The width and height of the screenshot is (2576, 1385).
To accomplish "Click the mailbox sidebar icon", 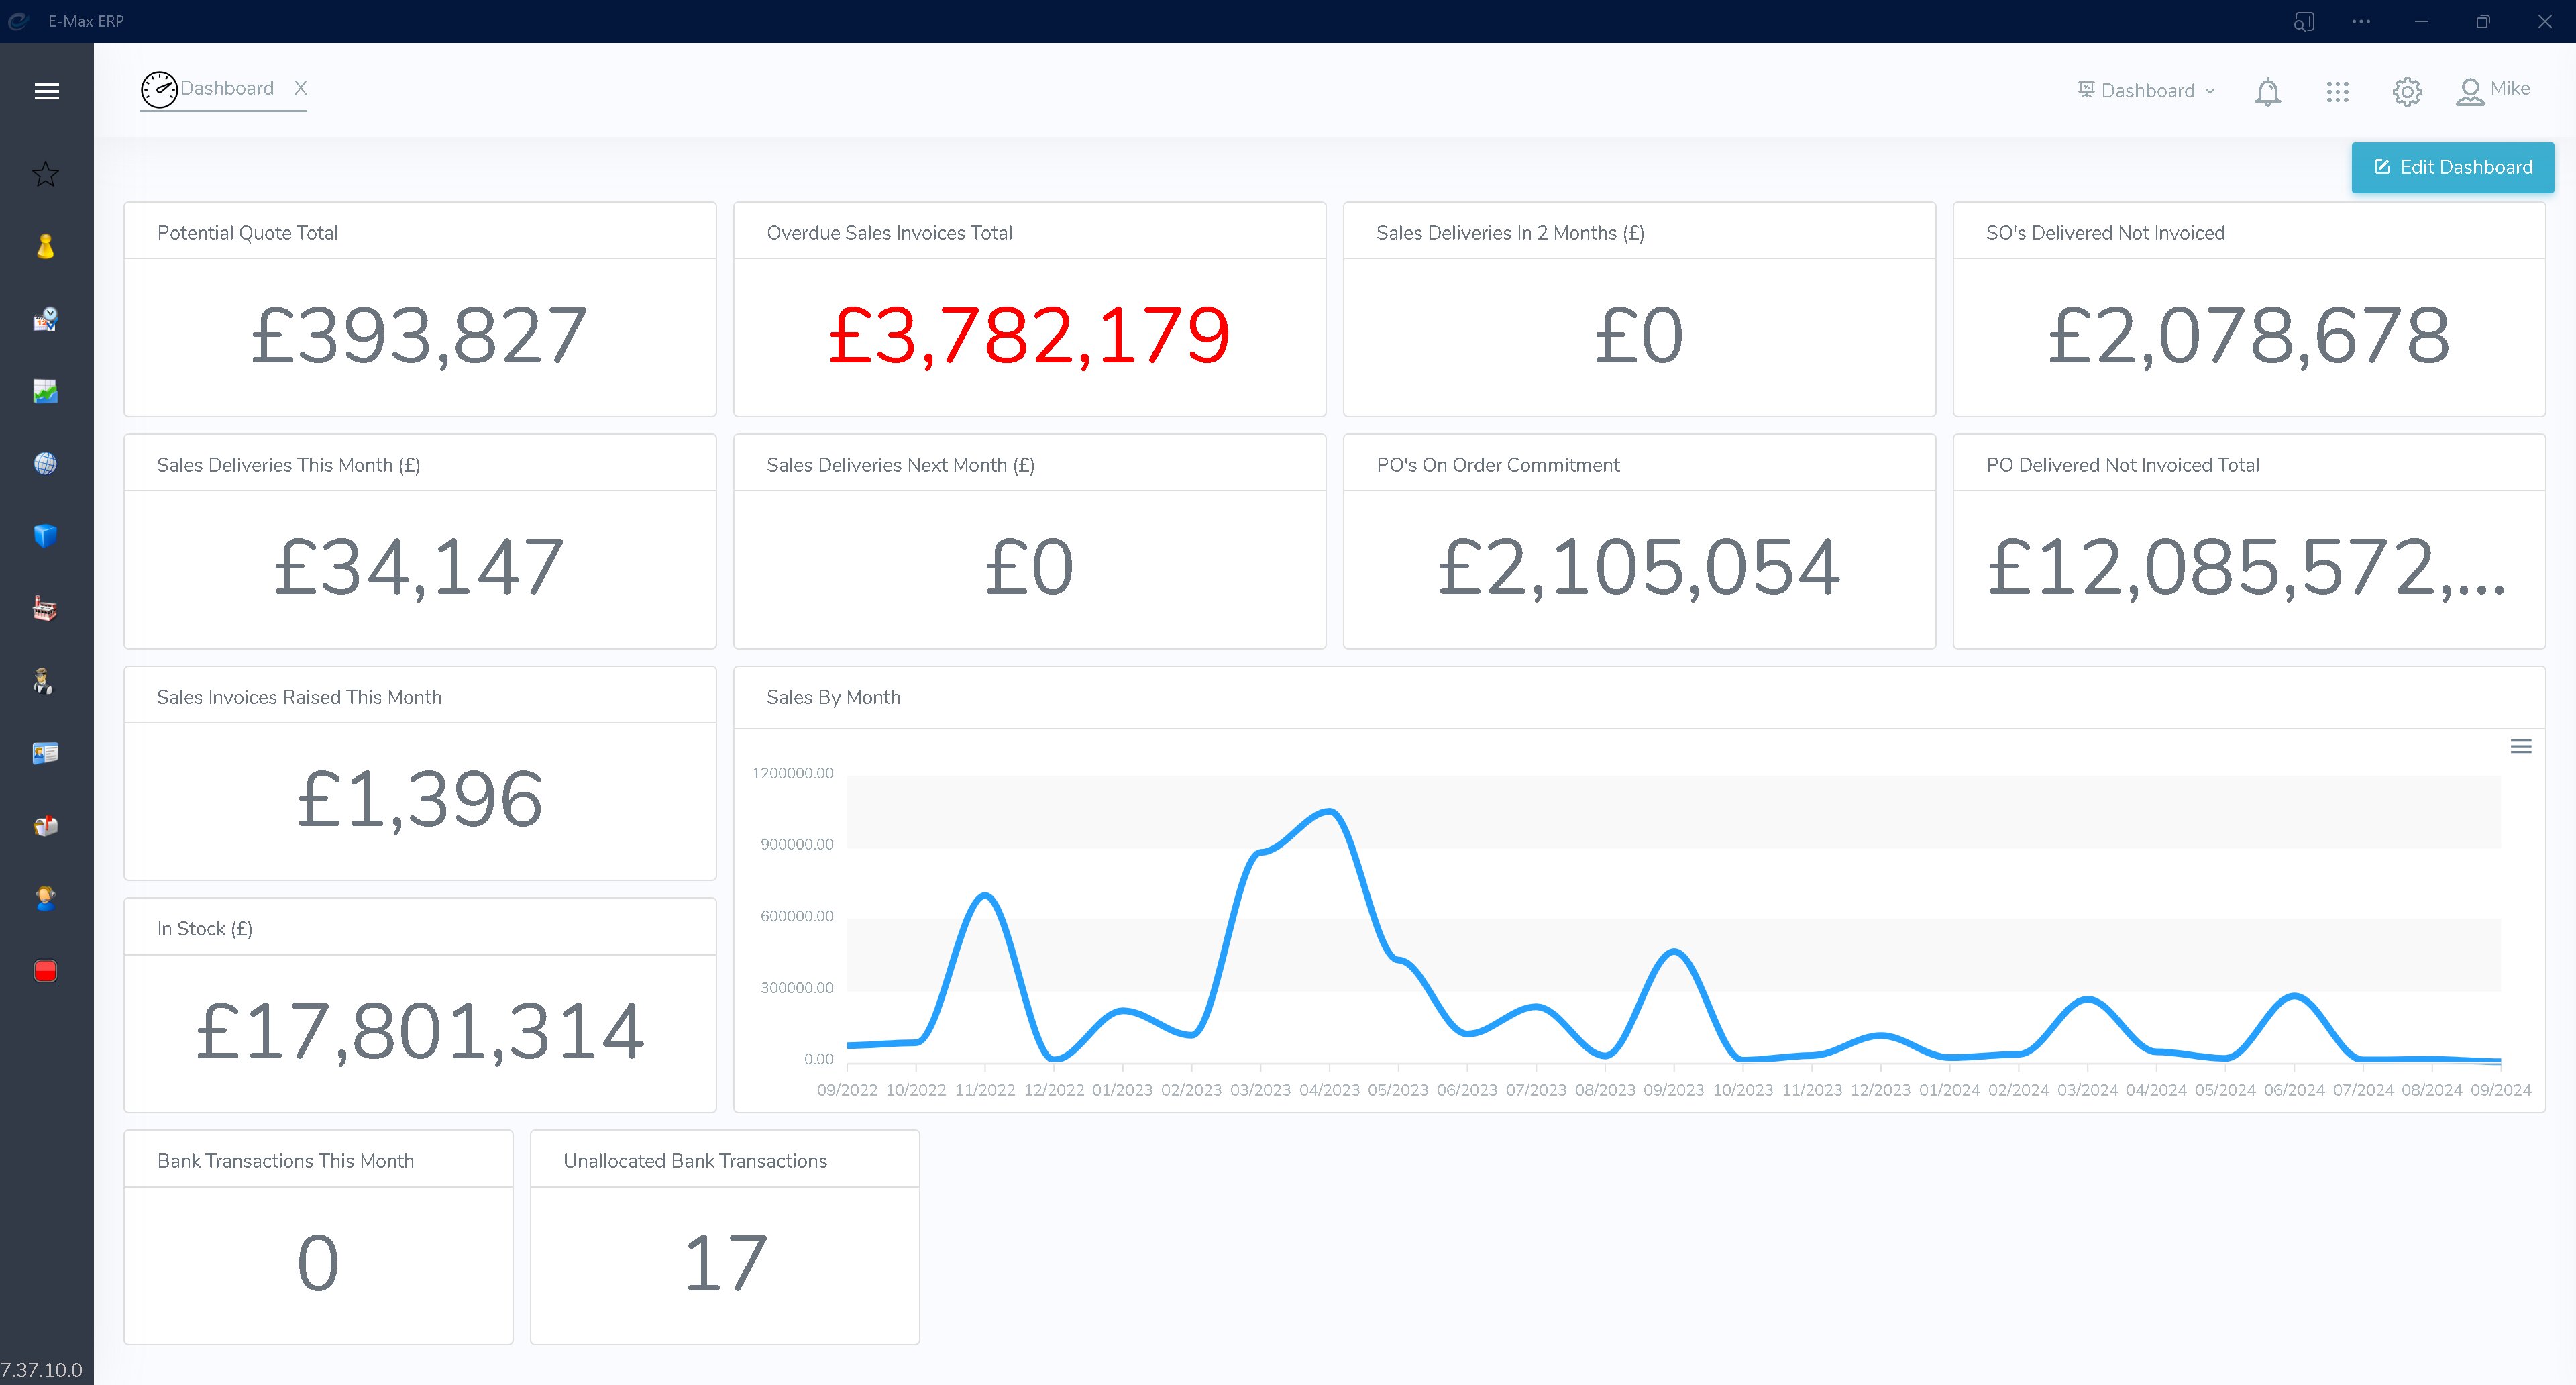I will 45,826.
